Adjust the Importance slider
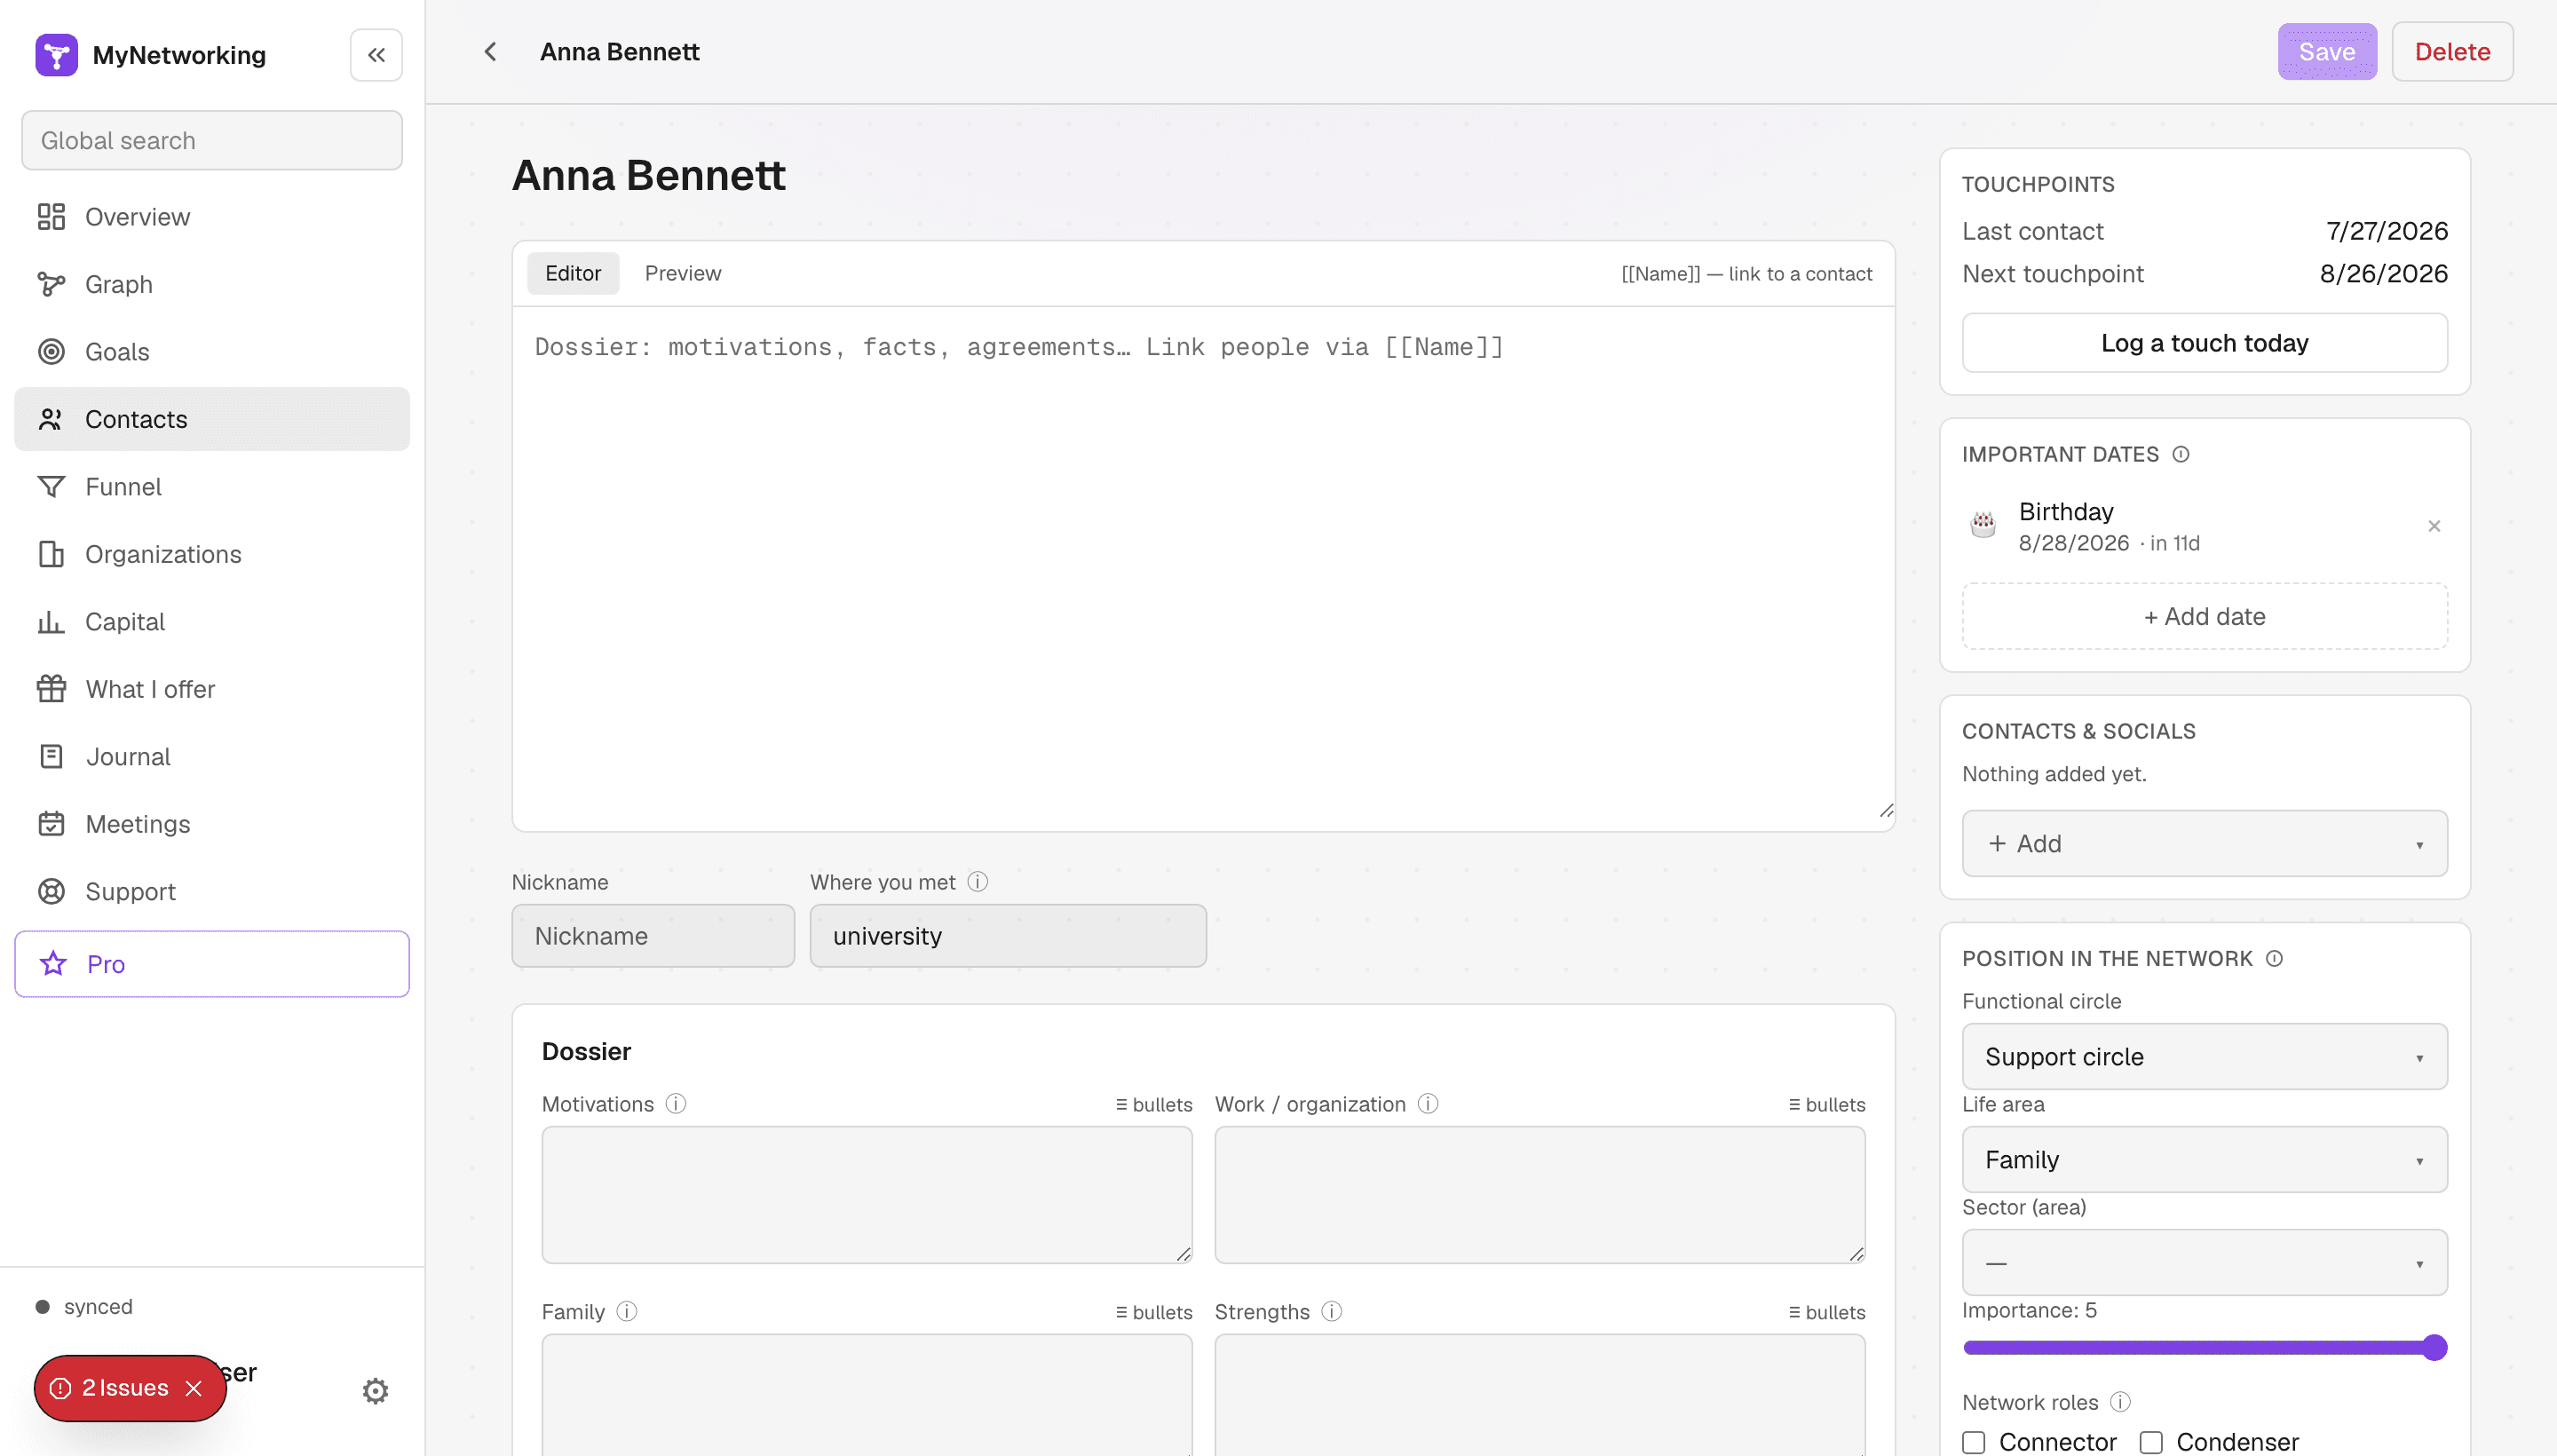 (2205, 1347)
